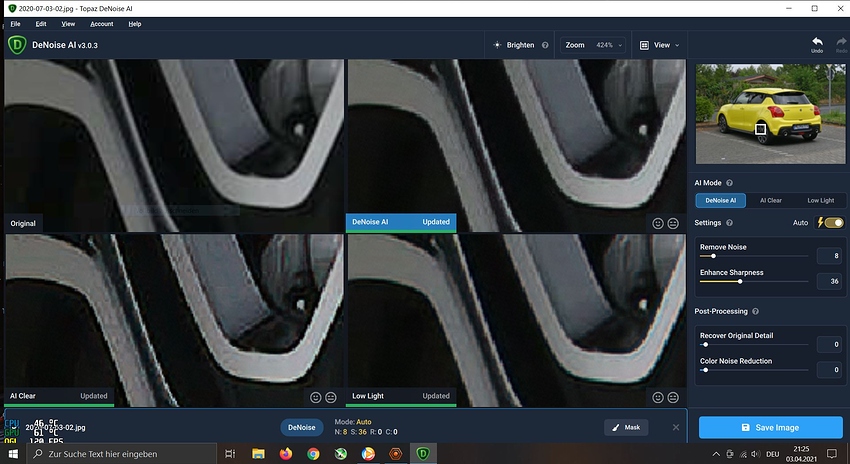Click the Remove Noise slider
This screenshot has height=464, width=850.
[x=754, y=256]
